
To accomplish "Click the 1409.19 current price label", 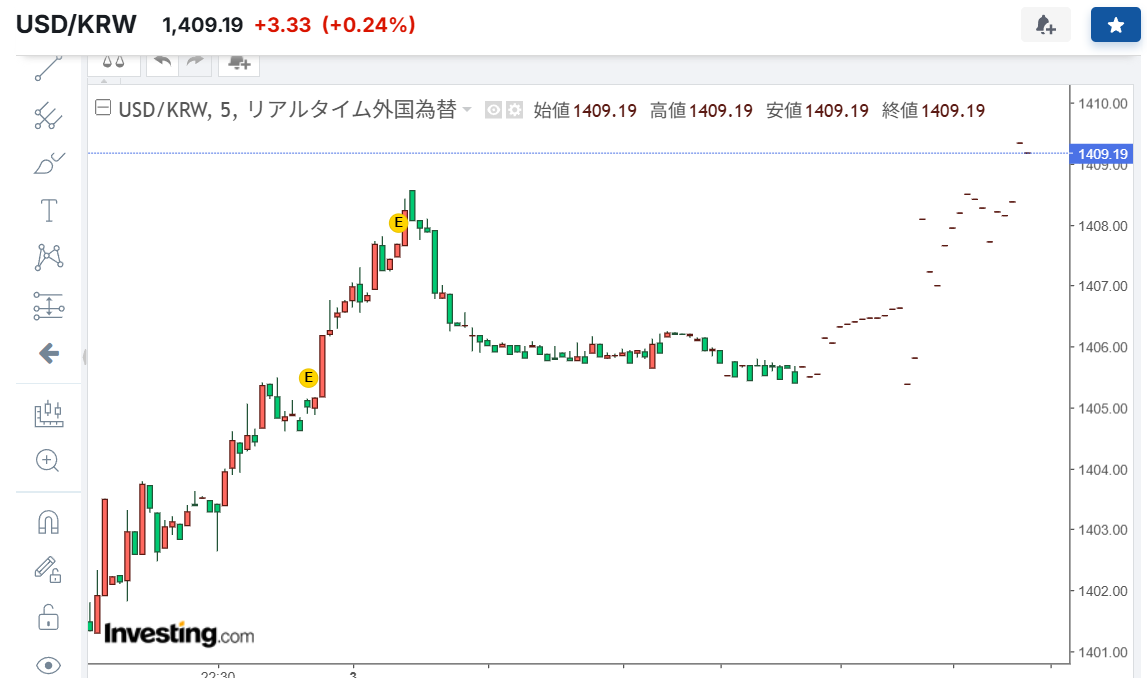I will point(1103,154).
